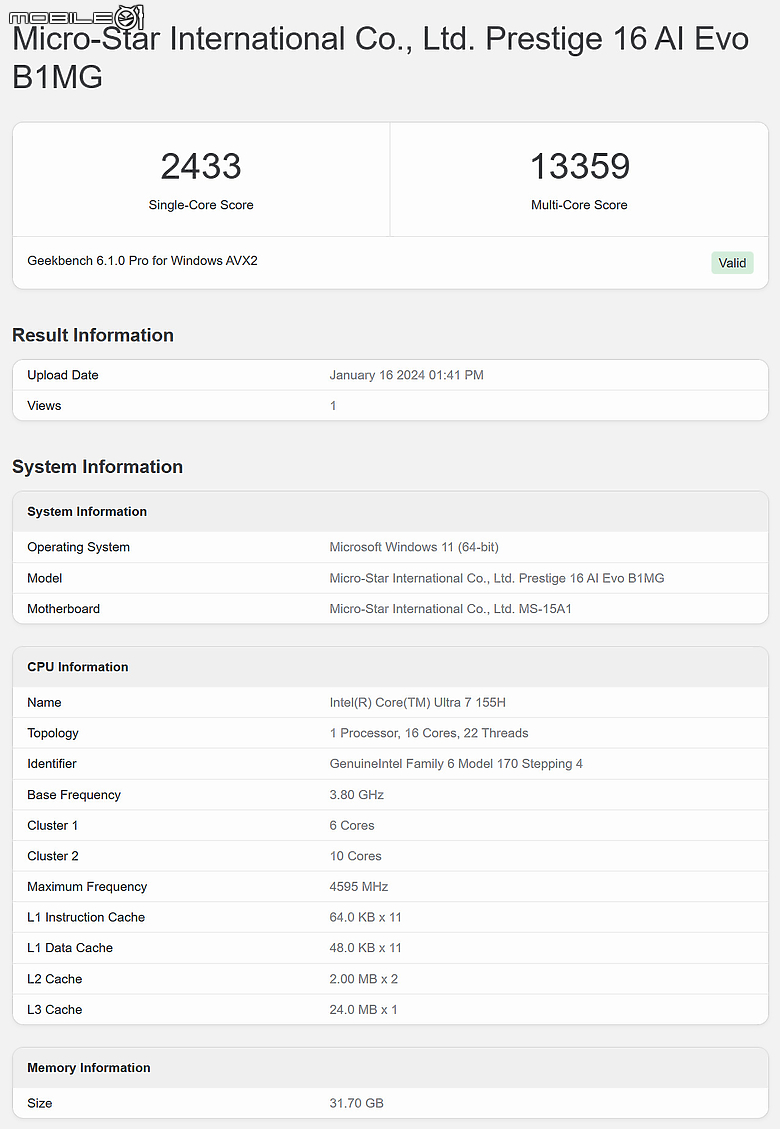Click the Motherboard MS-15A1 value

pyautogui.click(x=450, y=609)
